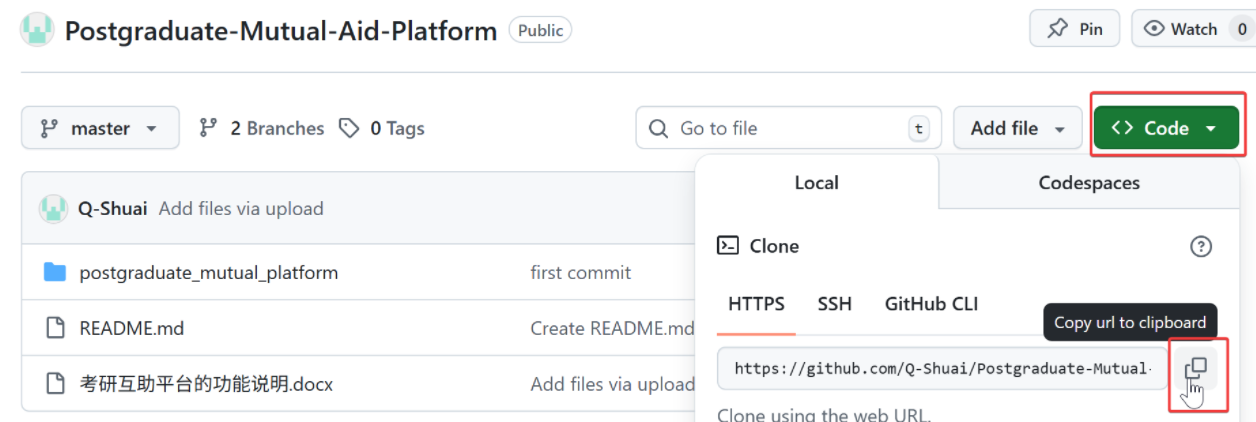Click the tag icon beside 0 Tags
Screen dimensions: 1256x422
(348, 128)
